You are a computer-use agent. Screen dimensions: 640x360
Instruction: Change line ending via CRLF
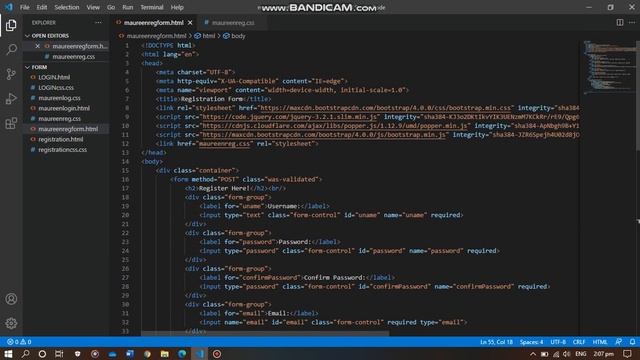579,342
